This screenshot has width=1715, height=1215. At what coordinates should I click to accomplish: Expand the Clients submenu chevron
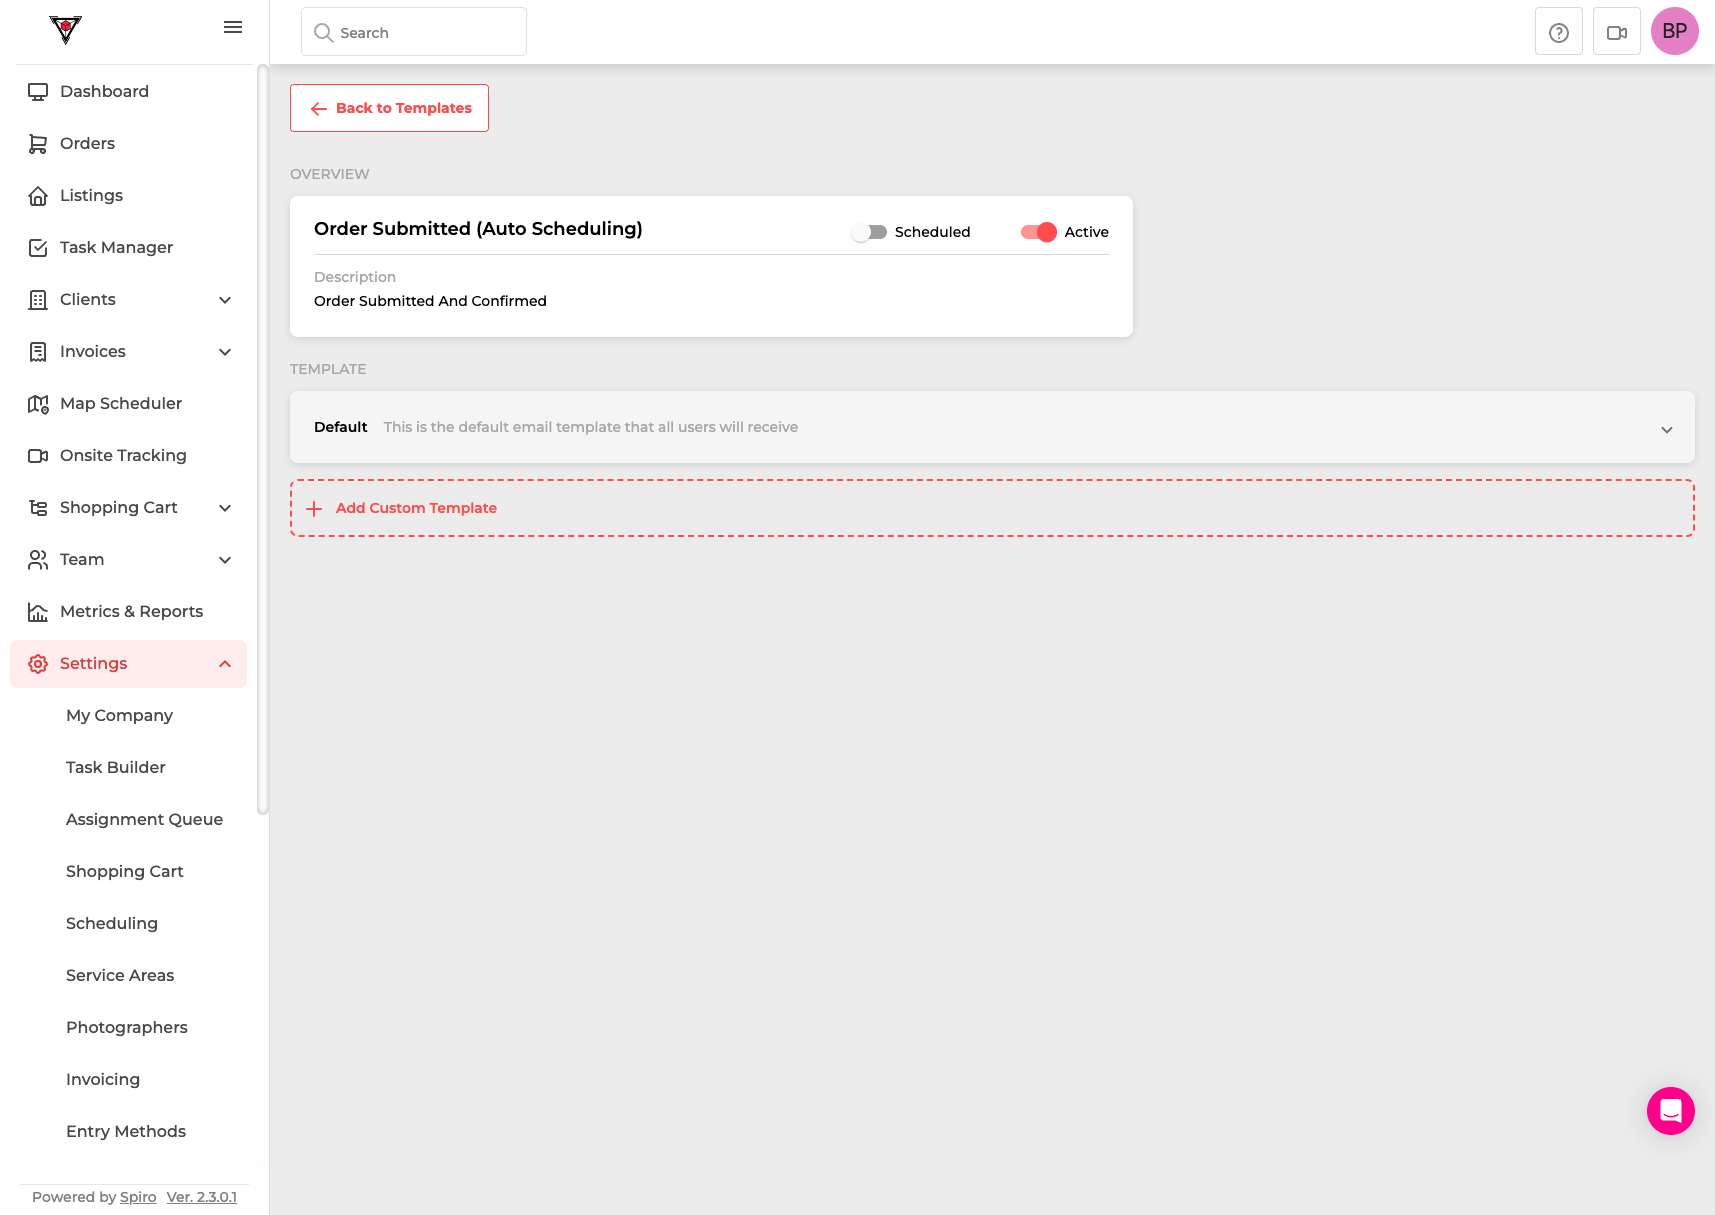[225, 300]
